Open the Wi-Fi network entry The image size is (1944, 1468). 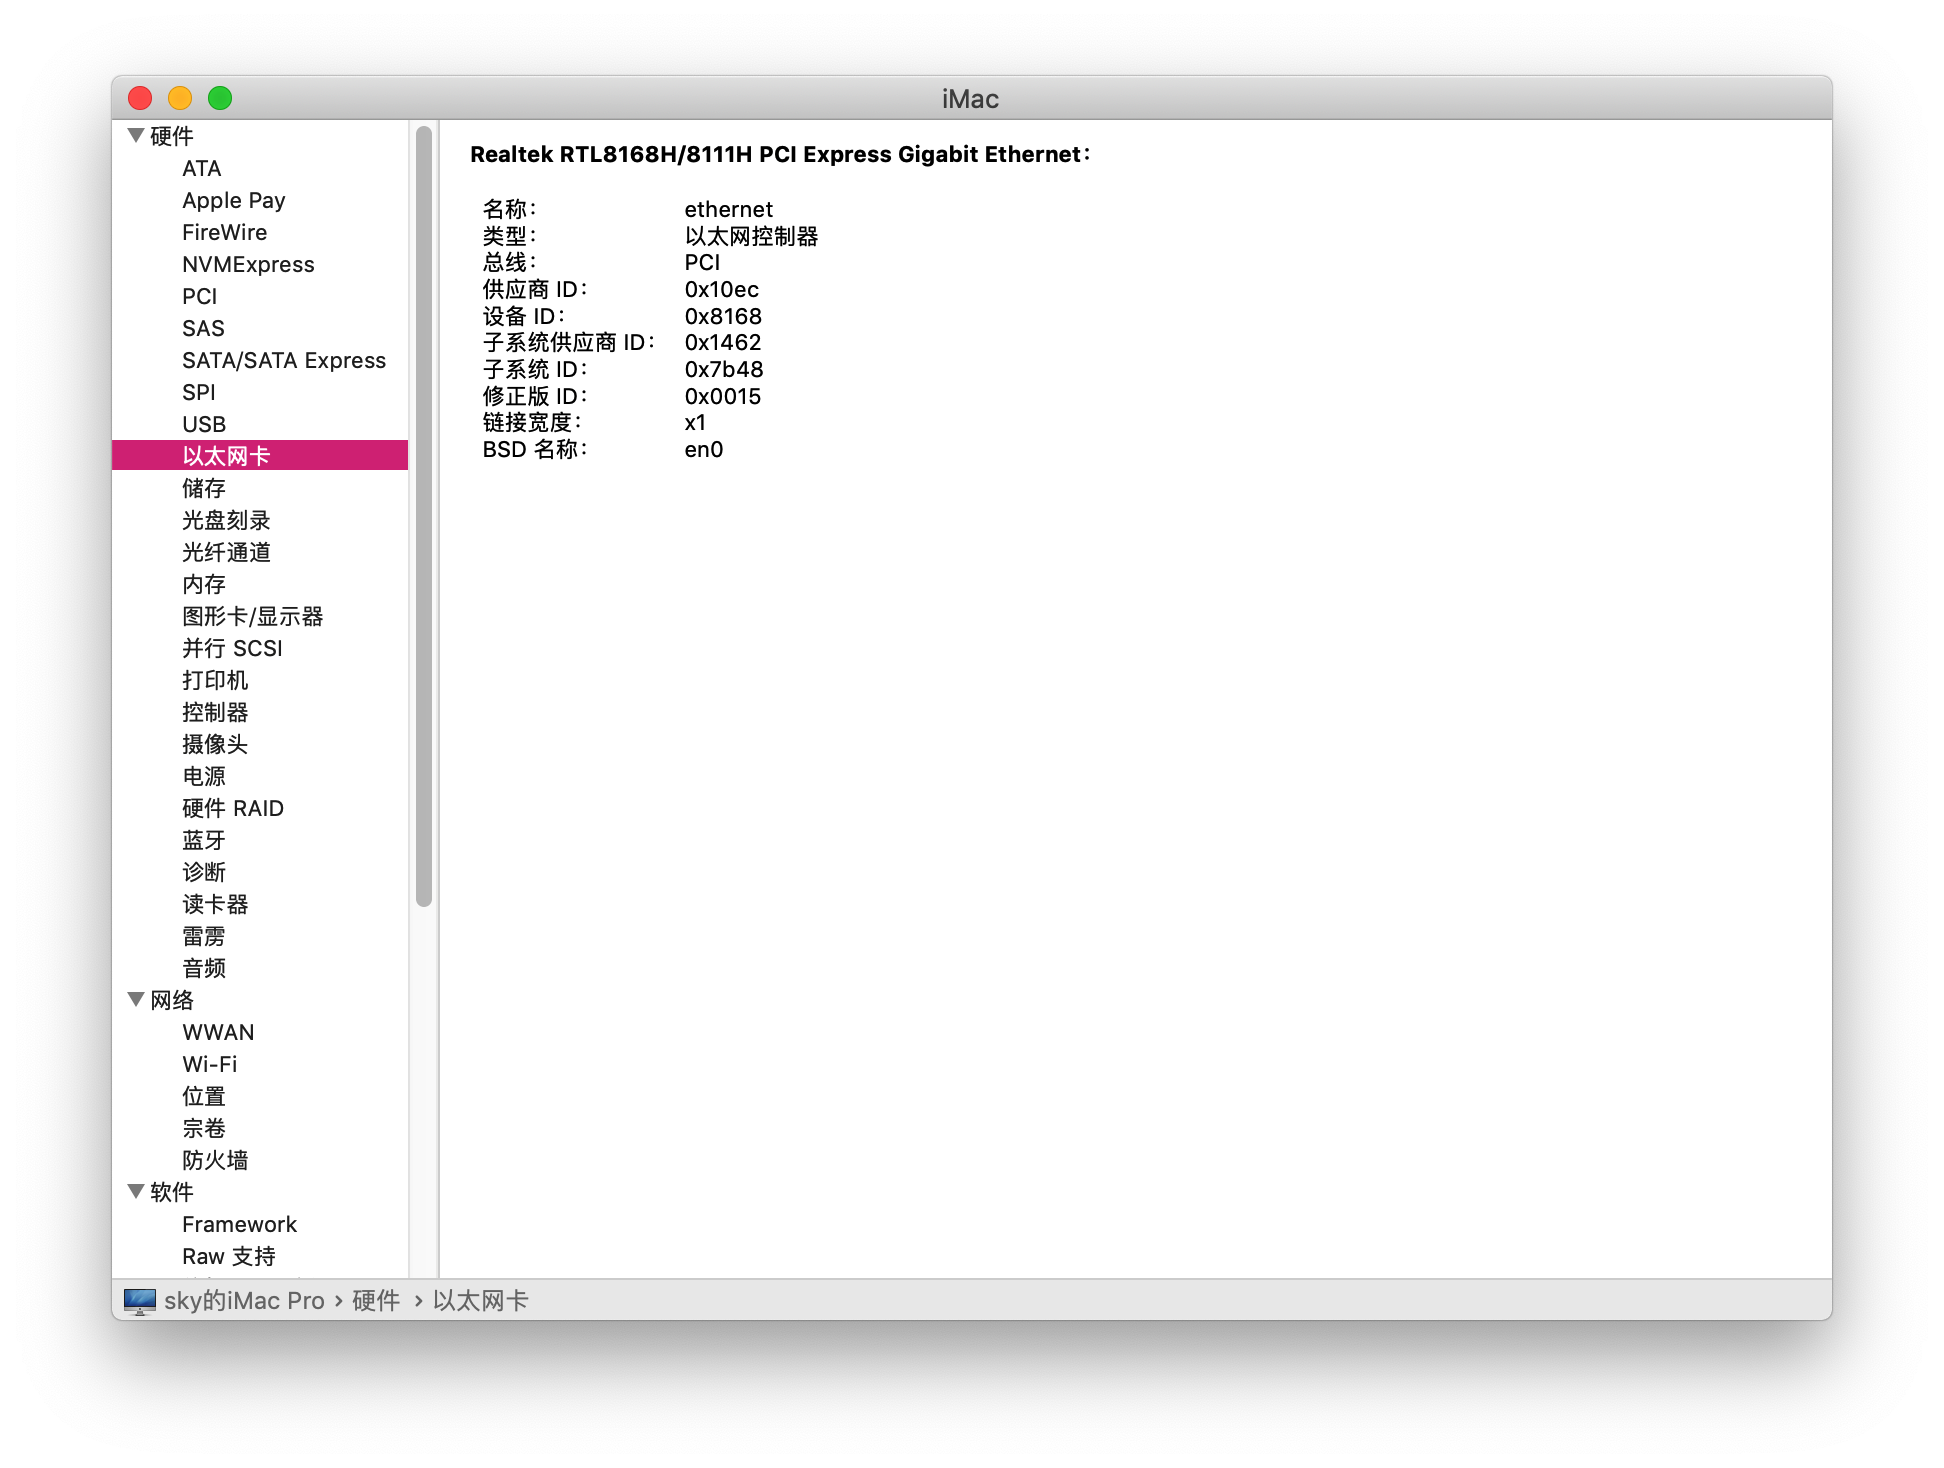coord(209,1064)
